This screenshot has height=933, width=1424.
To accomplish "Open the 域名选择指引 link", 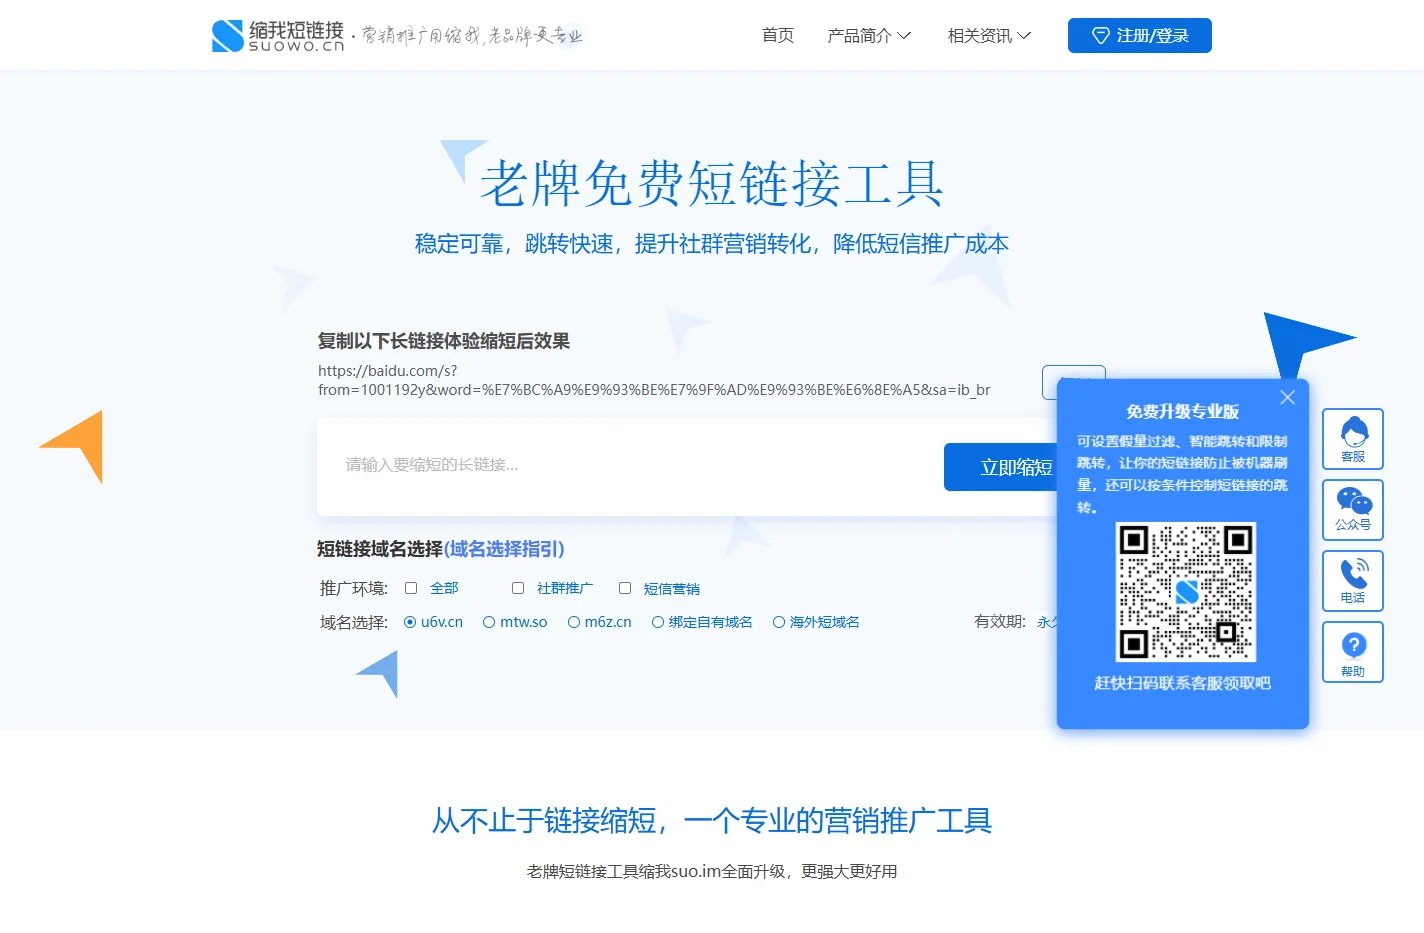I will pos(504,549).
